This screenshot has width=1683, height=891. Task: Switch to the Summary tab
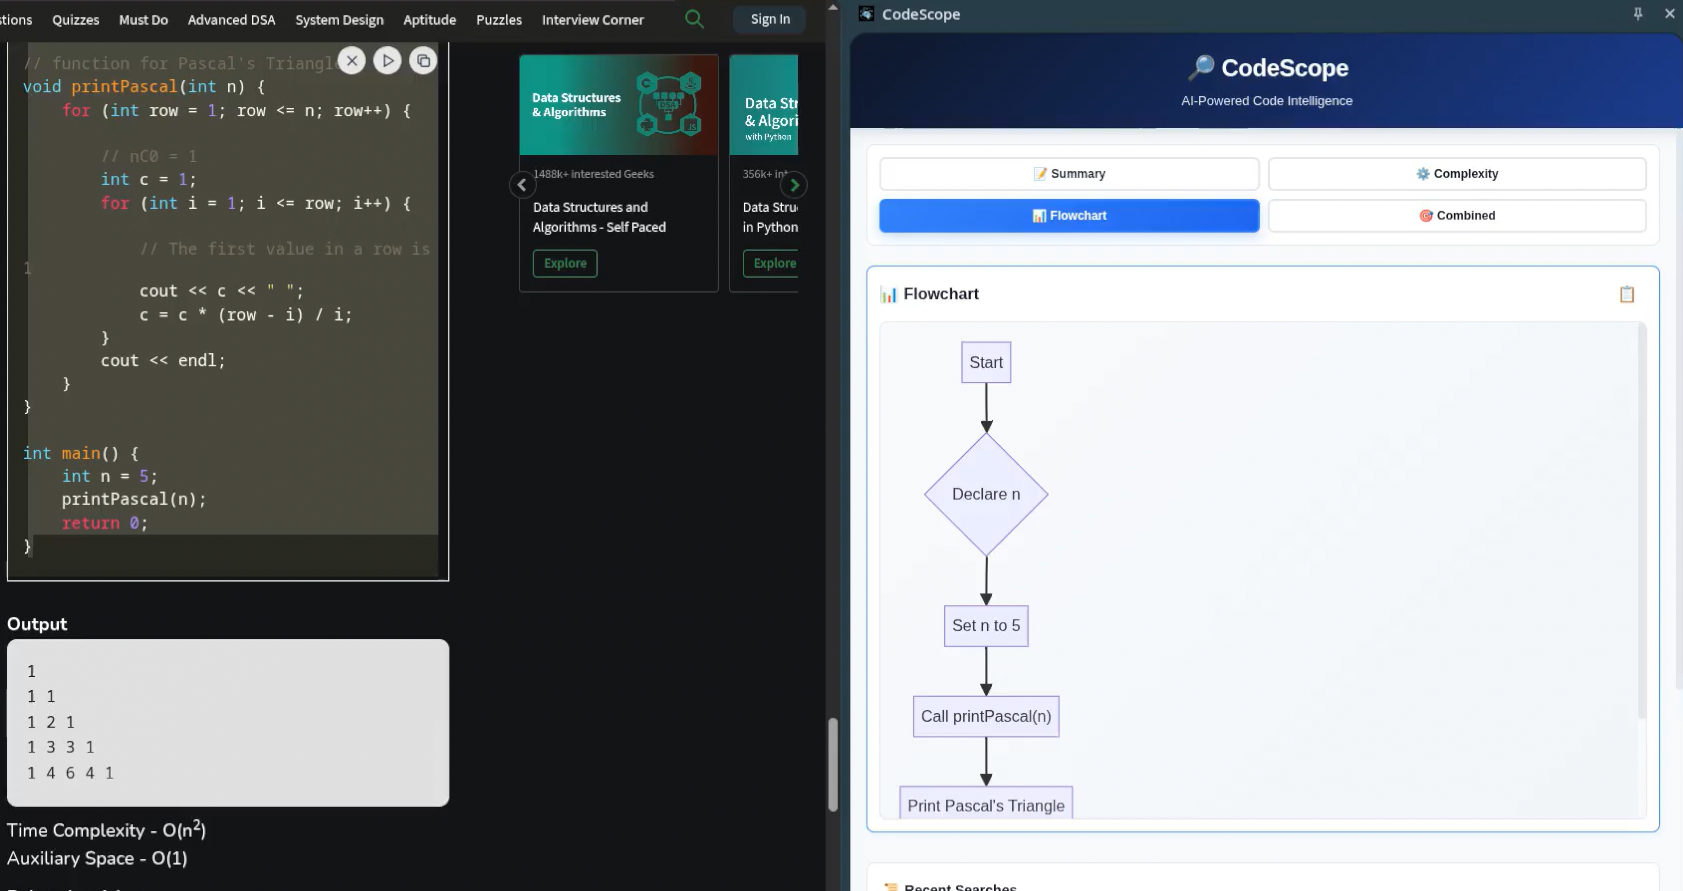pos(1069,174)
